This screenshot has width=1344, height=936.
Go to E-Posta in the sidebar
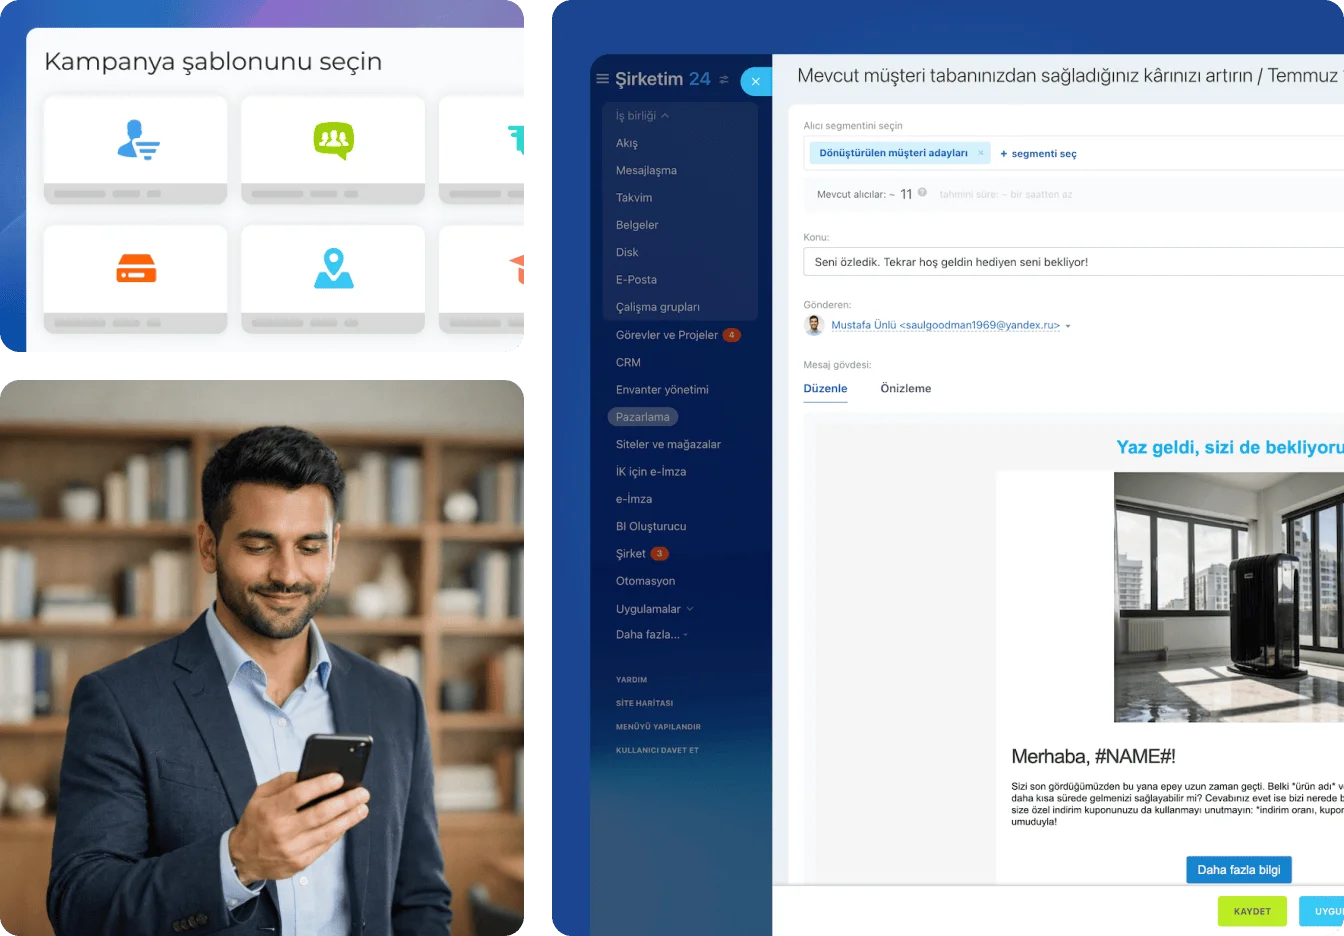click(x=636, y=280)
